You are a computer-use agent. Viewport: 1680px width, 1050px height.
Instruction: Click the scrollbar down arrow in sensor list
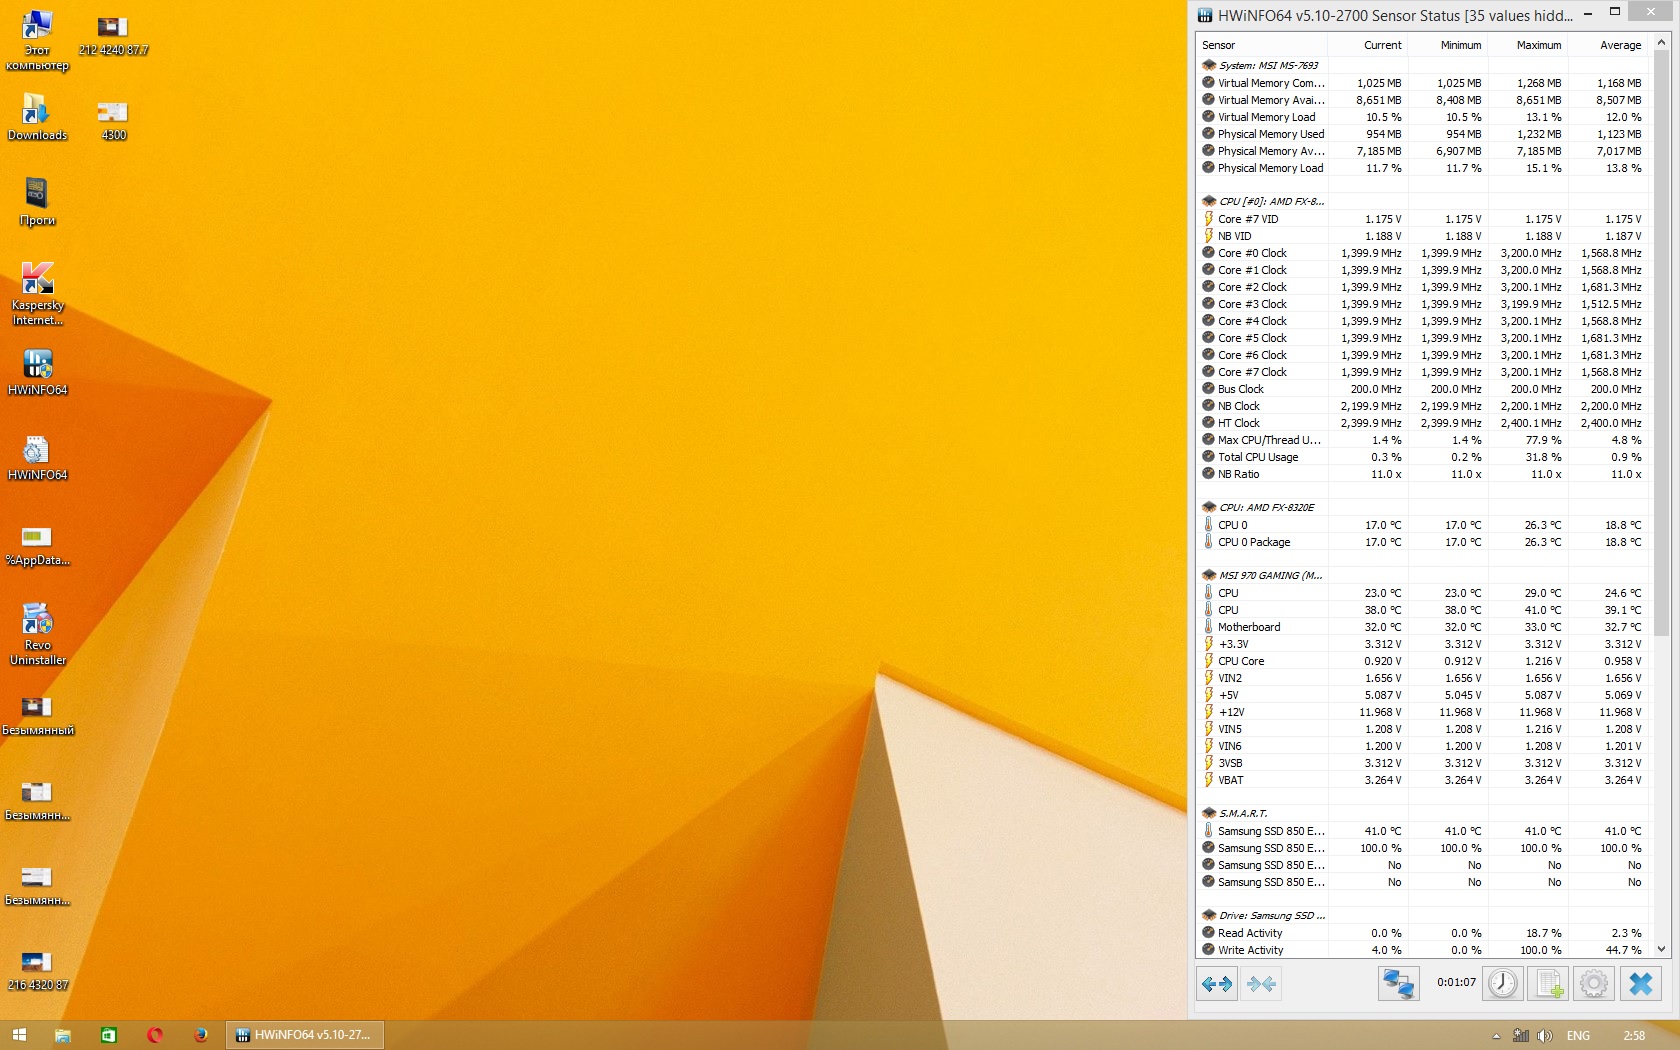[1661, 949]
